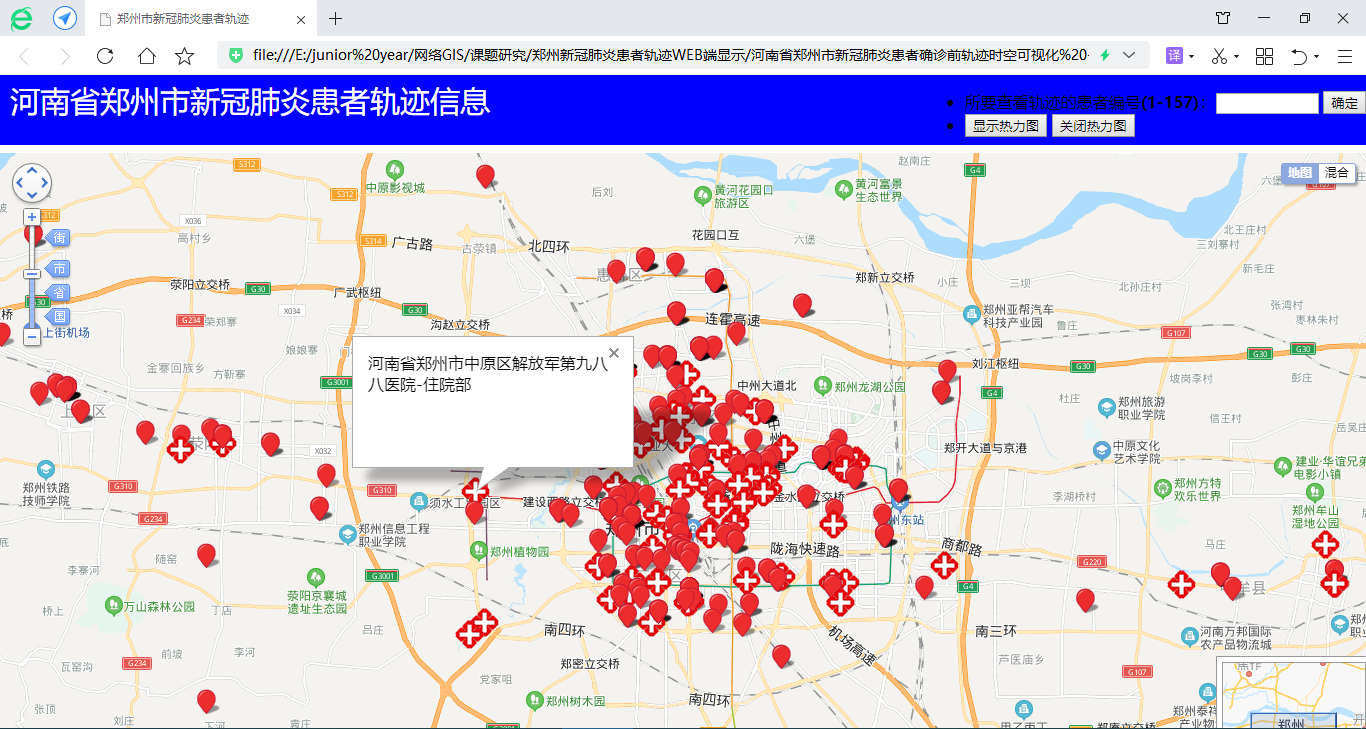Click 关闭热力图 to hide heatmap
The height and width of the screenshot is (729, 1366).
pyautogui.click(x=1093, y=126)
